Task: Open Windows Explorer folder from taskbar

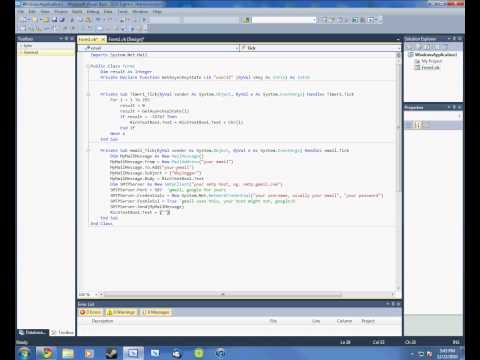Action: click(68, 353)
